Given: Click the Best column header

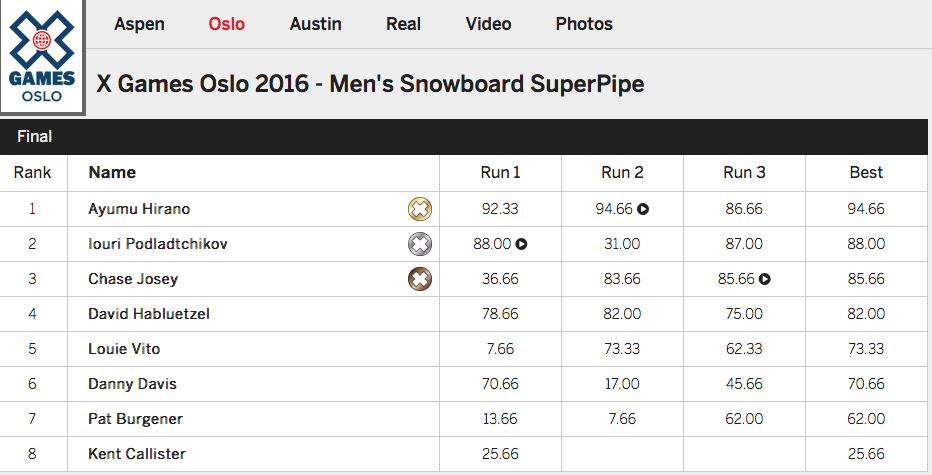Looking at the screenshot, I should pyautogui.click(x=866, y=172).
